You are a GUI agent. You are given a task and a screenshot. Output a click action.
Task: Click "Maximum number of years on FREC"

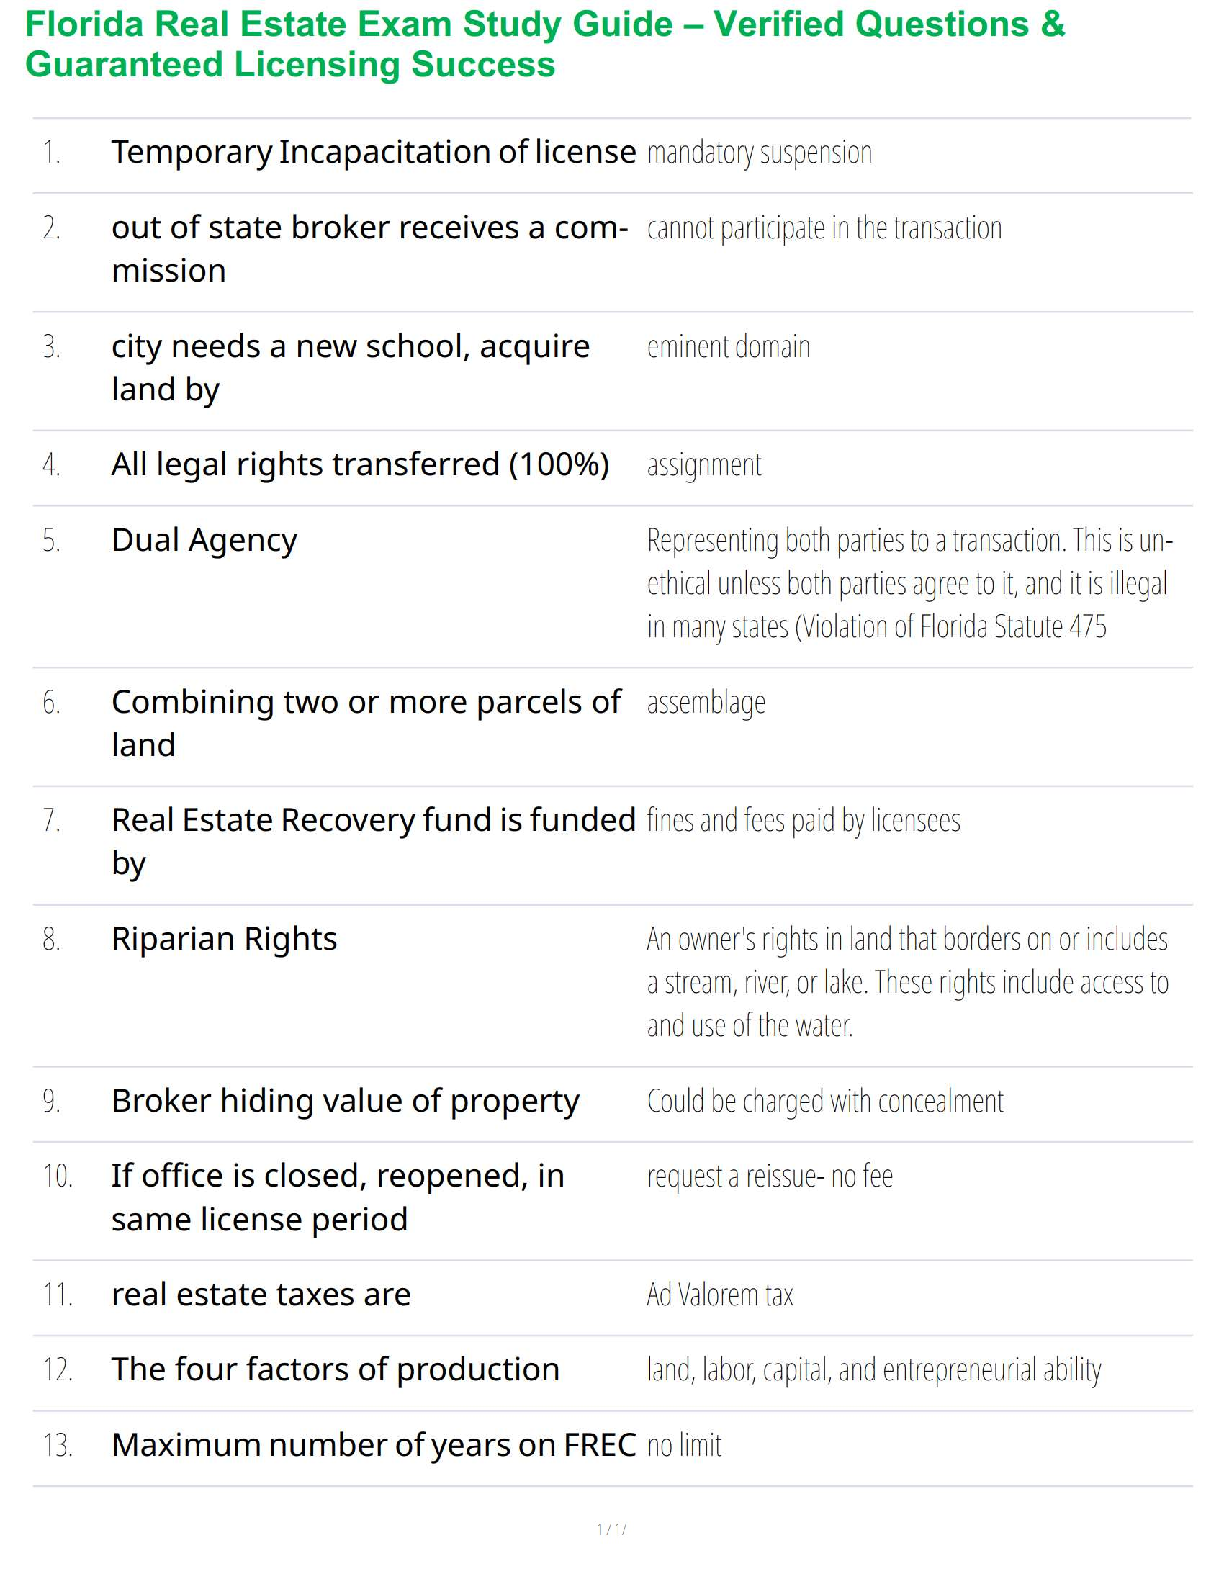click(x=373, y=1445)
